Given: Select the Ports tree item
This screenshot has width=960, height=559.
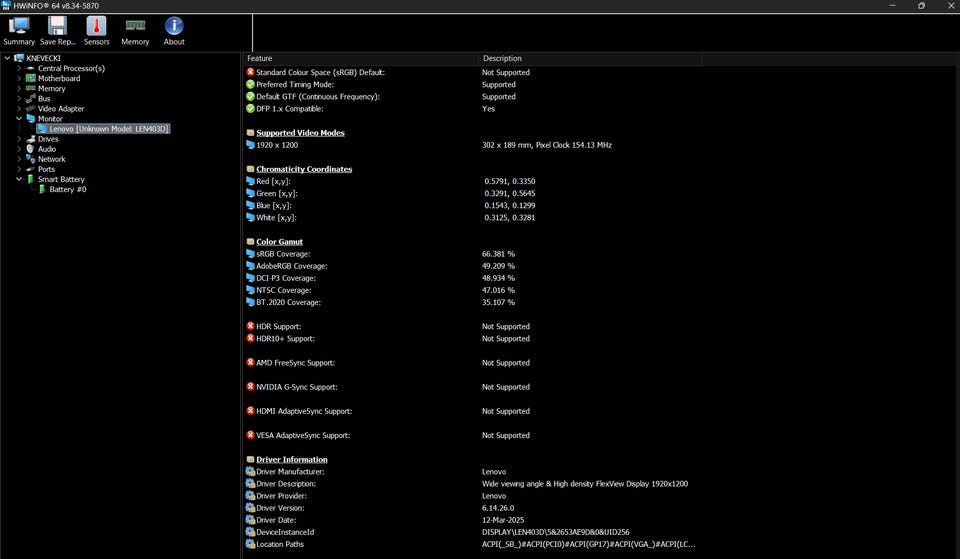Looking at the screenshot, I should click(x=46, y=169).
